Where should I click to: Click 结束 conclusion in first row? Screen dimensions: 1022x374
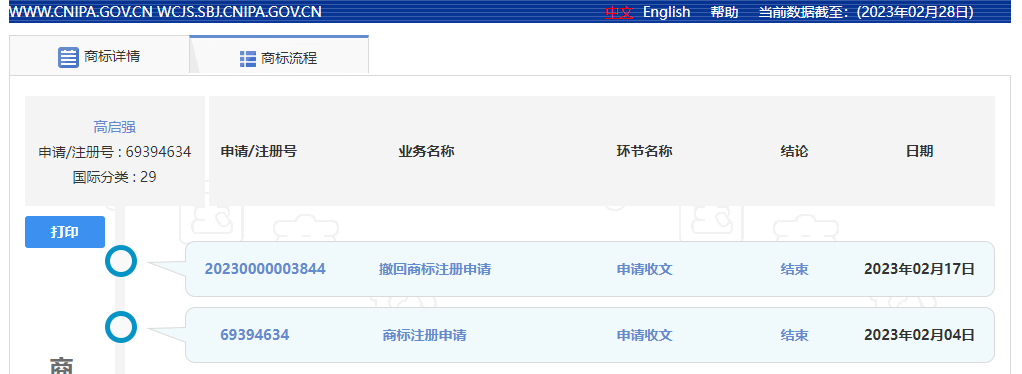pos(795,269)
